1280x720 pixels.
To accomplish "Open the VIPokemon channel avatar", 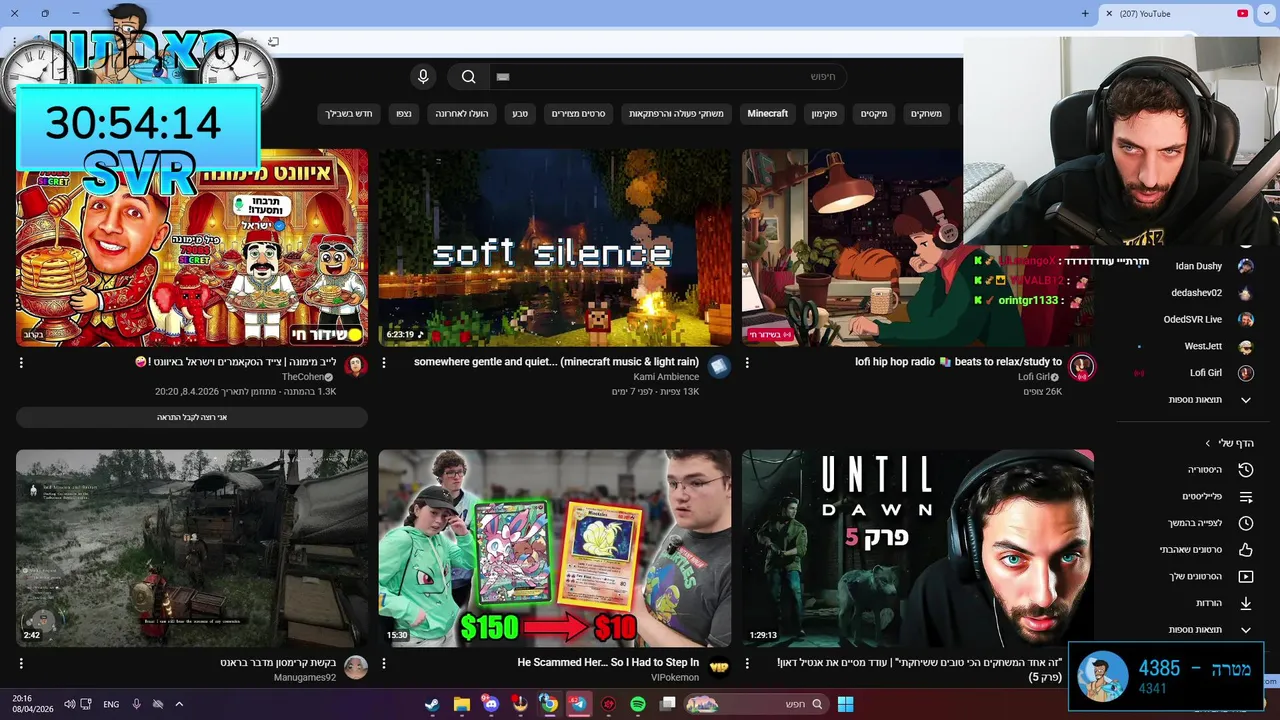I will pos(719,667).
